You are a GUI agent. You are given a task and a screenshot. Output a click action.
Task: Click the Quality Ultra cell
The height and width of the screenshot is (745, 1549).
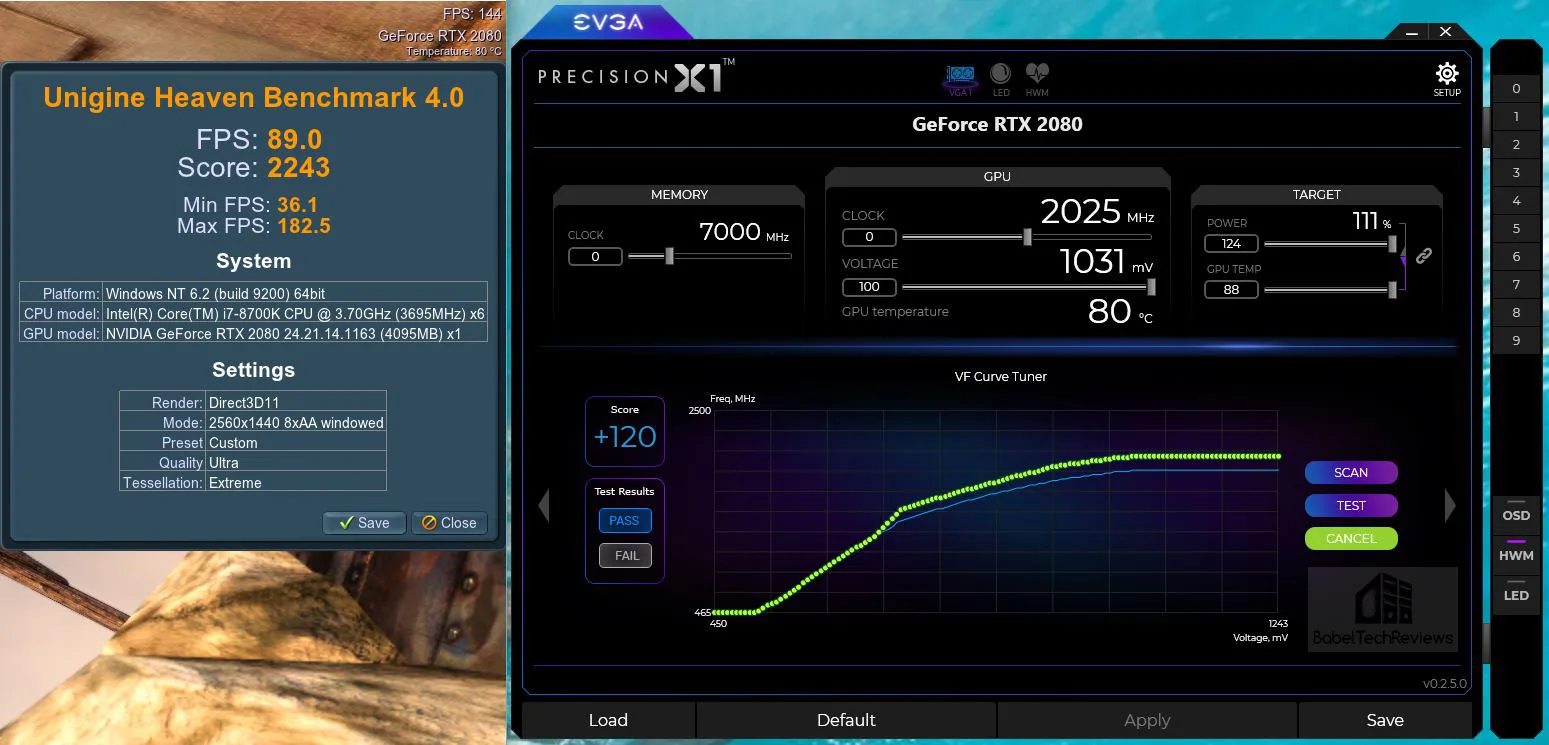tap(296, 462)
